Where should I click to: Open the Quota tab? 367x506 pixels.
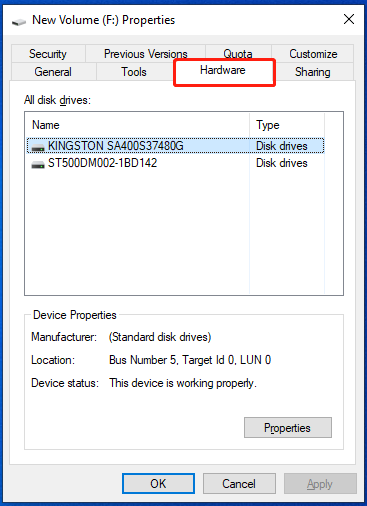pyautogui.click(x=238, y=54)
